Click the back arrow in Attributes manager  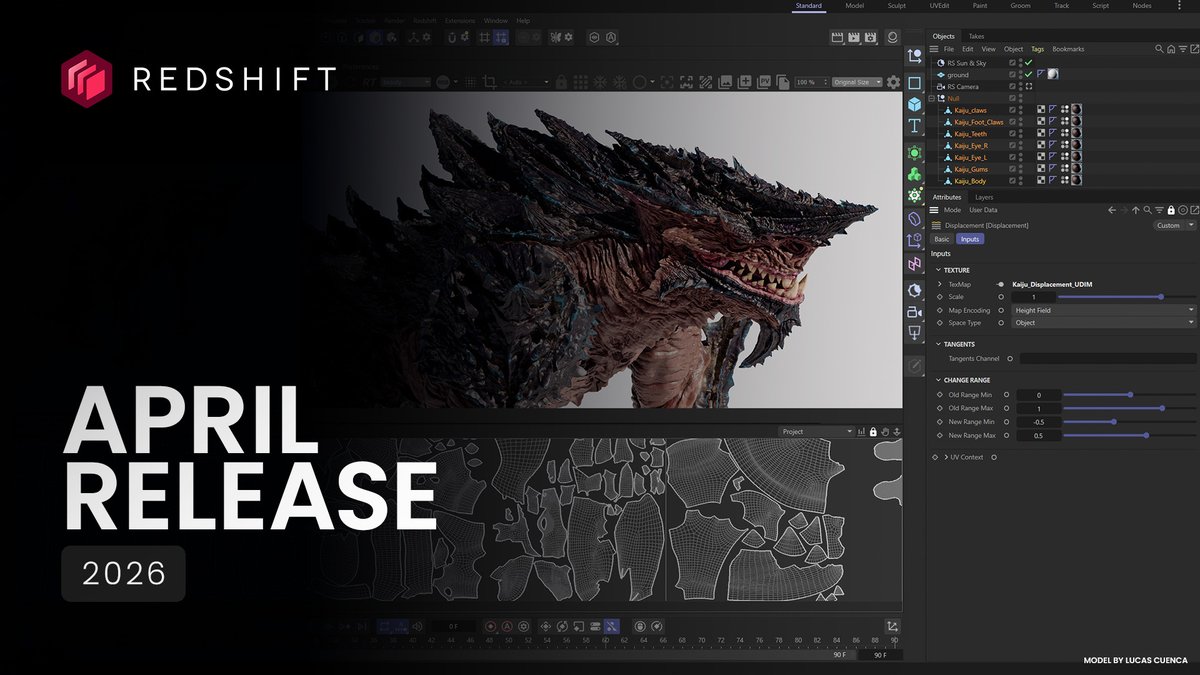(x=1112, y=210)
